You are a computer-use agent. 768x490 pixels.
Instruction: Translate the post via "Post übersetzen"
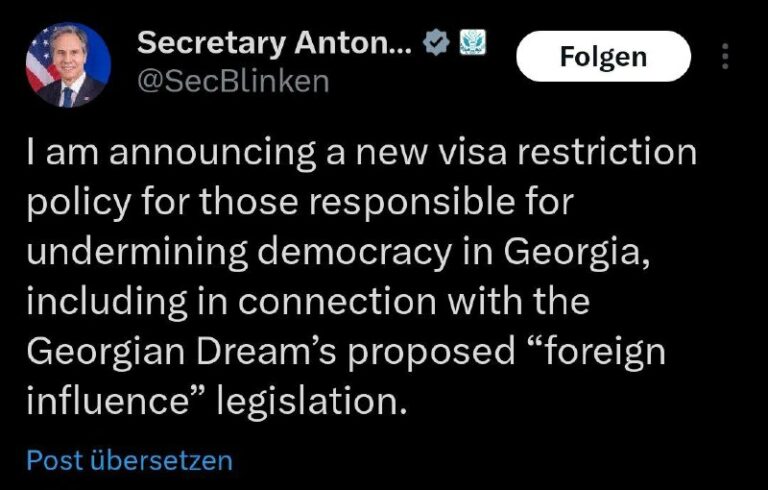coord(129,460)
